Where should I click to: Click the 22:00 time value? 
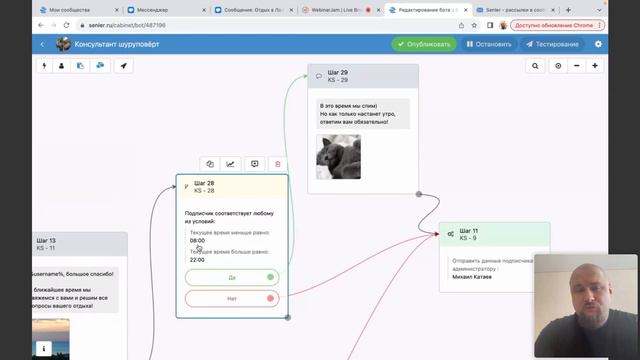coord(197,260)
